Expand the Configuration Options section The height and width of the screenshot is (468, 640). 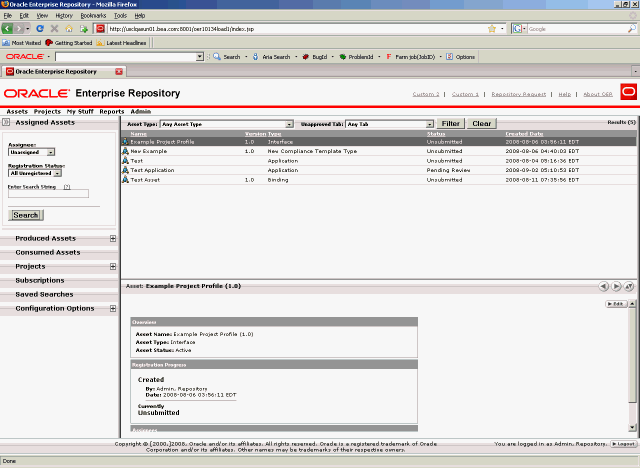[113, 308]
